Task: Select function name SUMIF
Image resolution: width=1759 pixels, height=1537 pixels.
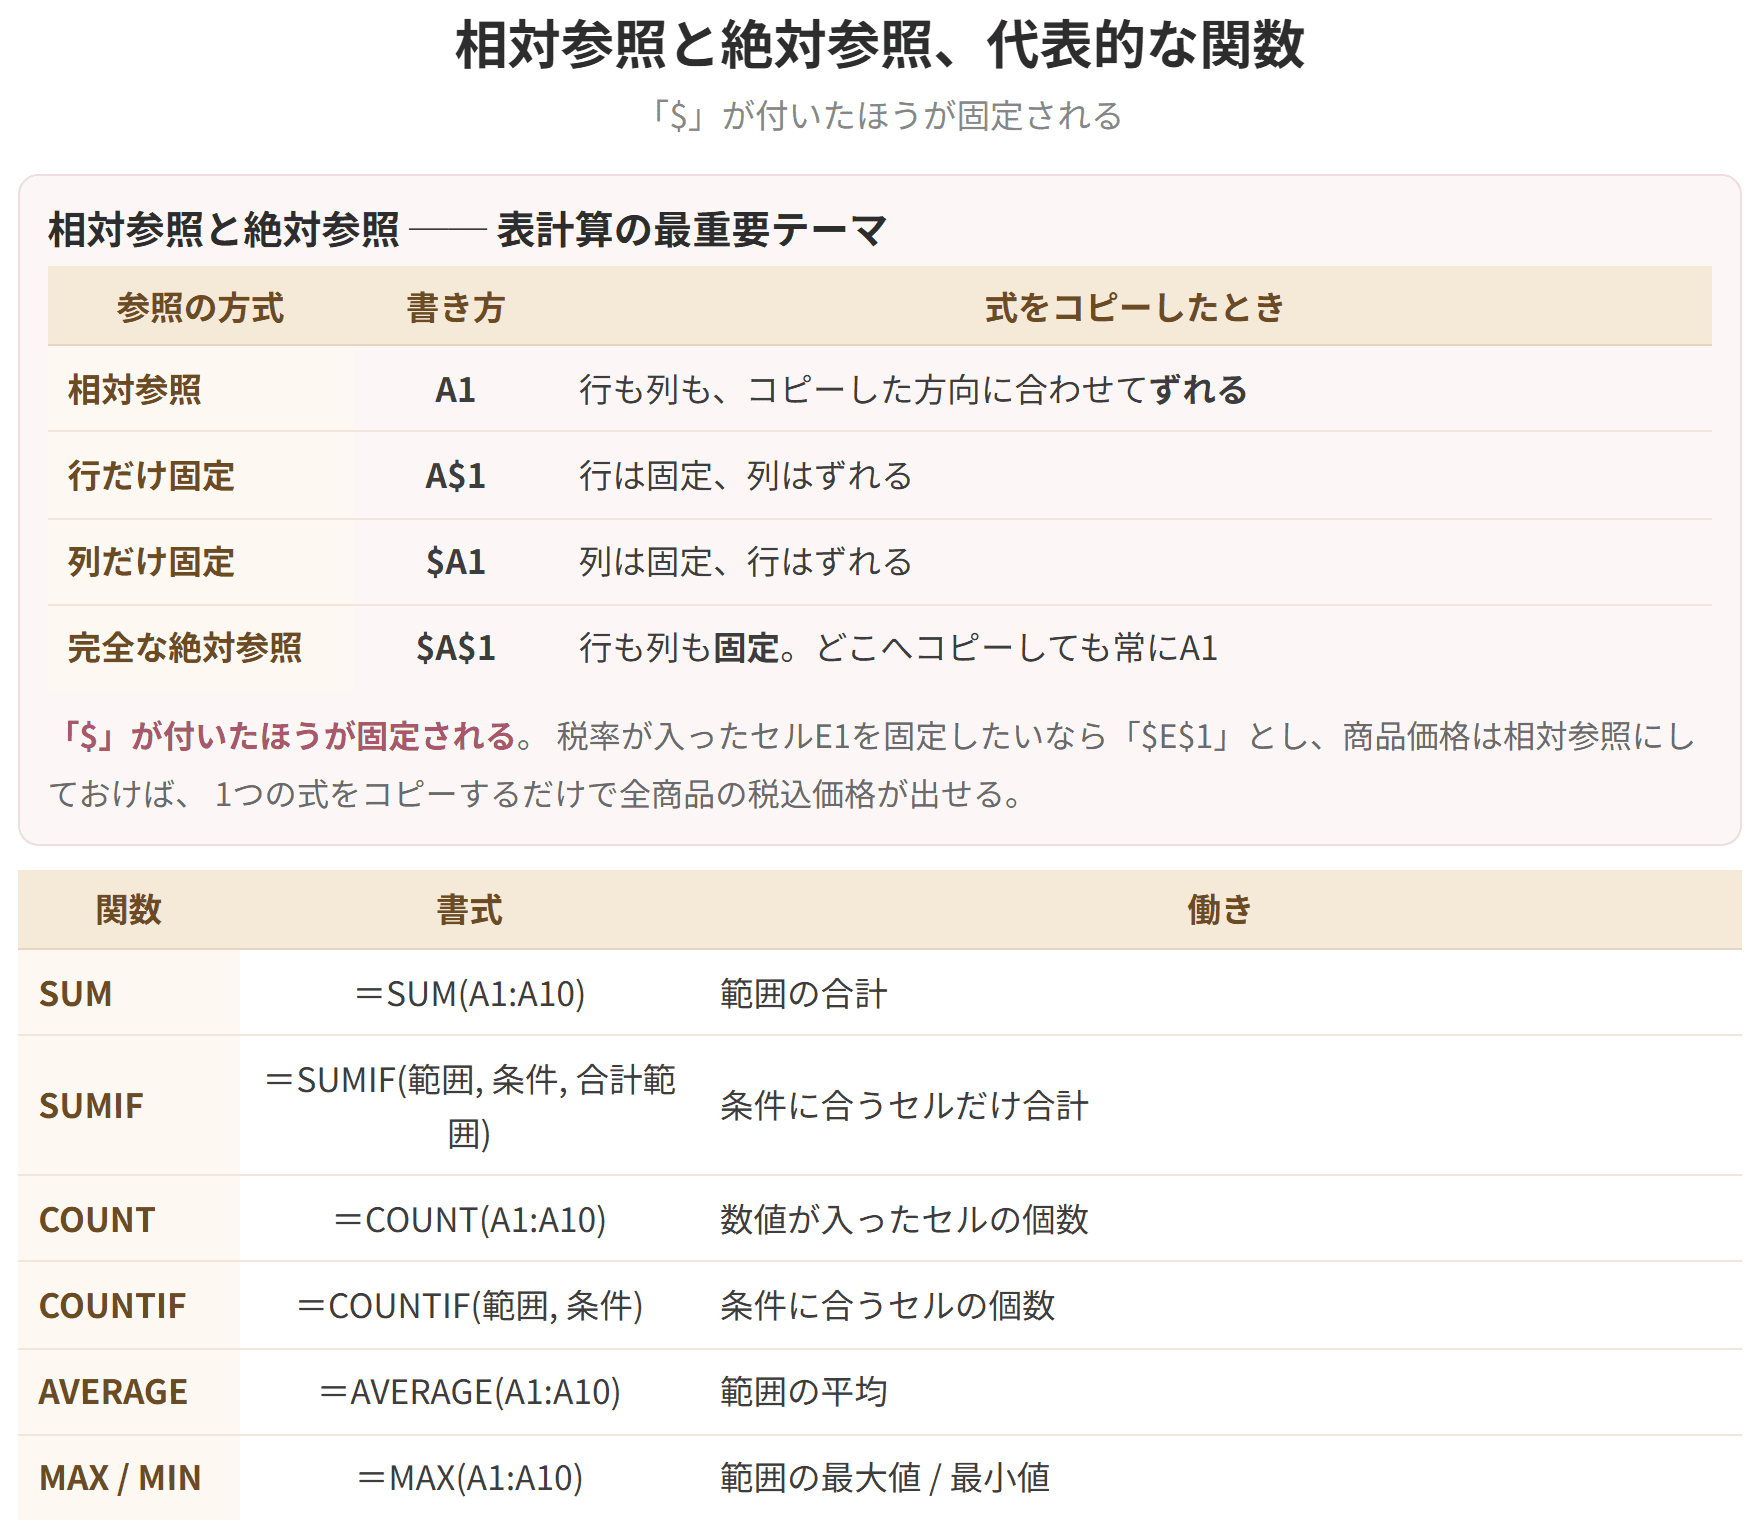Action: click(91, 1106)
